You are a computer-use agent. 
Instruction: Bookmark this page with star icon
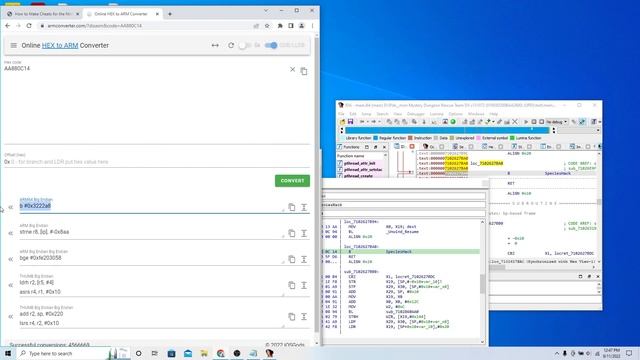[x=267, y=26]
